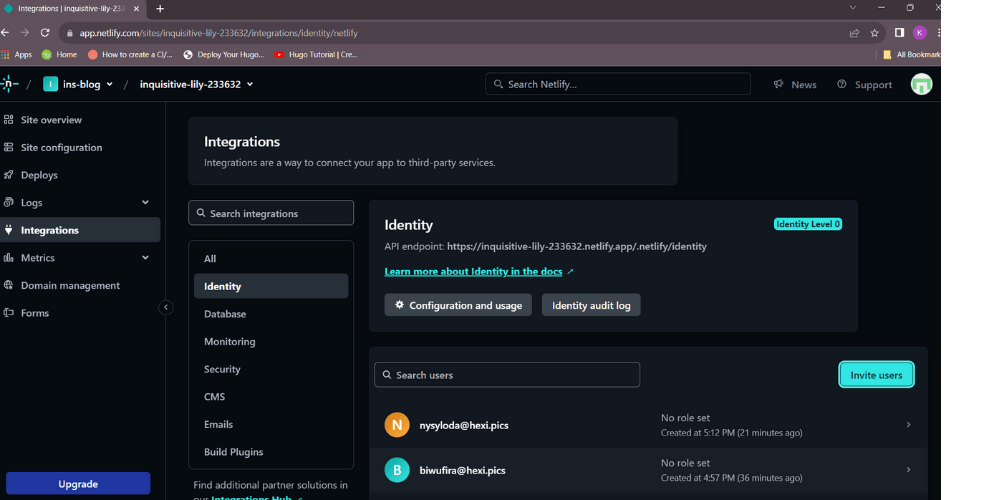Select the CMS category
This screenshot has height=500, width=1000.
(x=271, y=397)
